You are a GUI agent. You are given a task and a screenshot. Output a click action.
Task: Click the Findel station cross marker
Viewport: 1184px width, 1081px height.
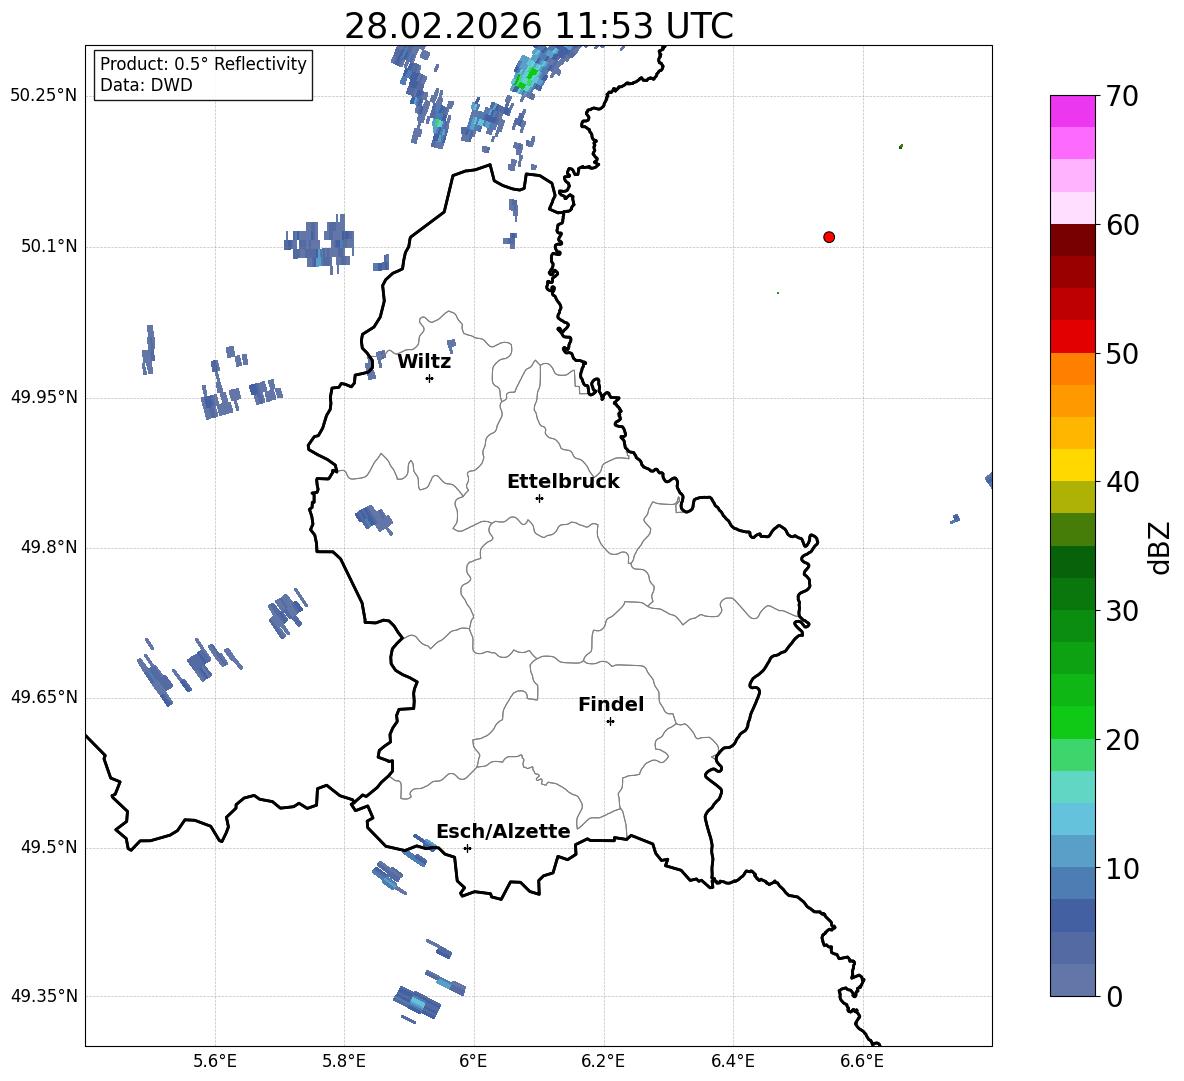point(610,722)
